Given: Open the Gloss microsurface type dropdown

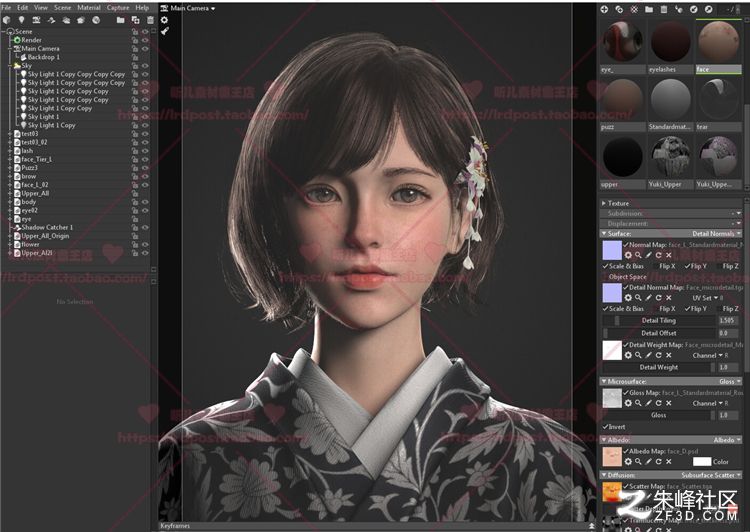Looking at the screenshot, I should tap(730, 381).
